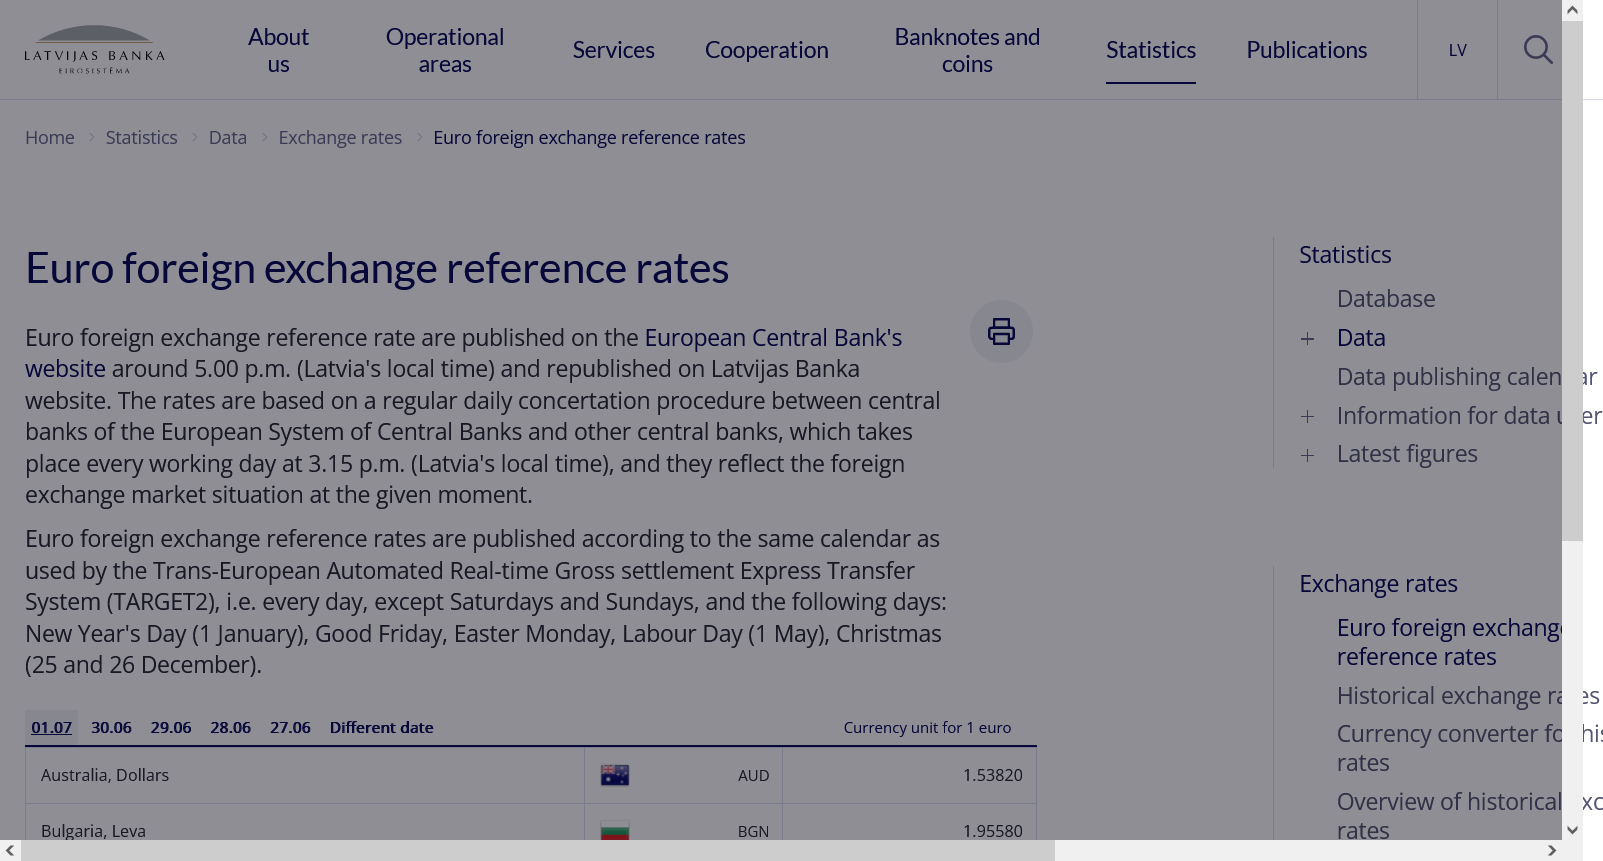The height and width of the screenshot is (861, 1603).
Task: Switch language to LV
Action: [1457, 50]
